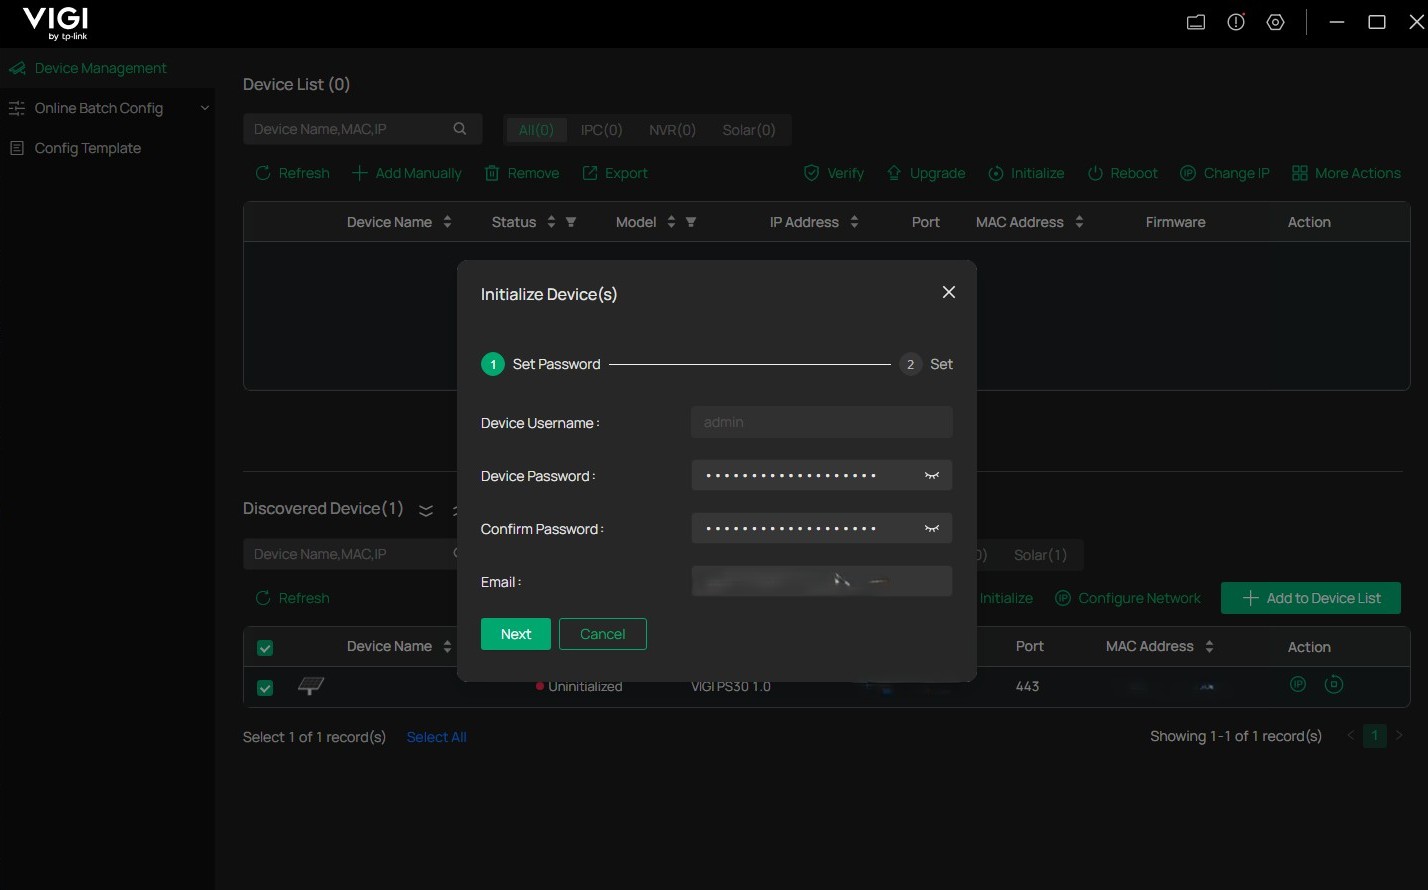Select the Solar(0) device tab
The height and width of the screenshot is (890, 1428).
[749, 130]
